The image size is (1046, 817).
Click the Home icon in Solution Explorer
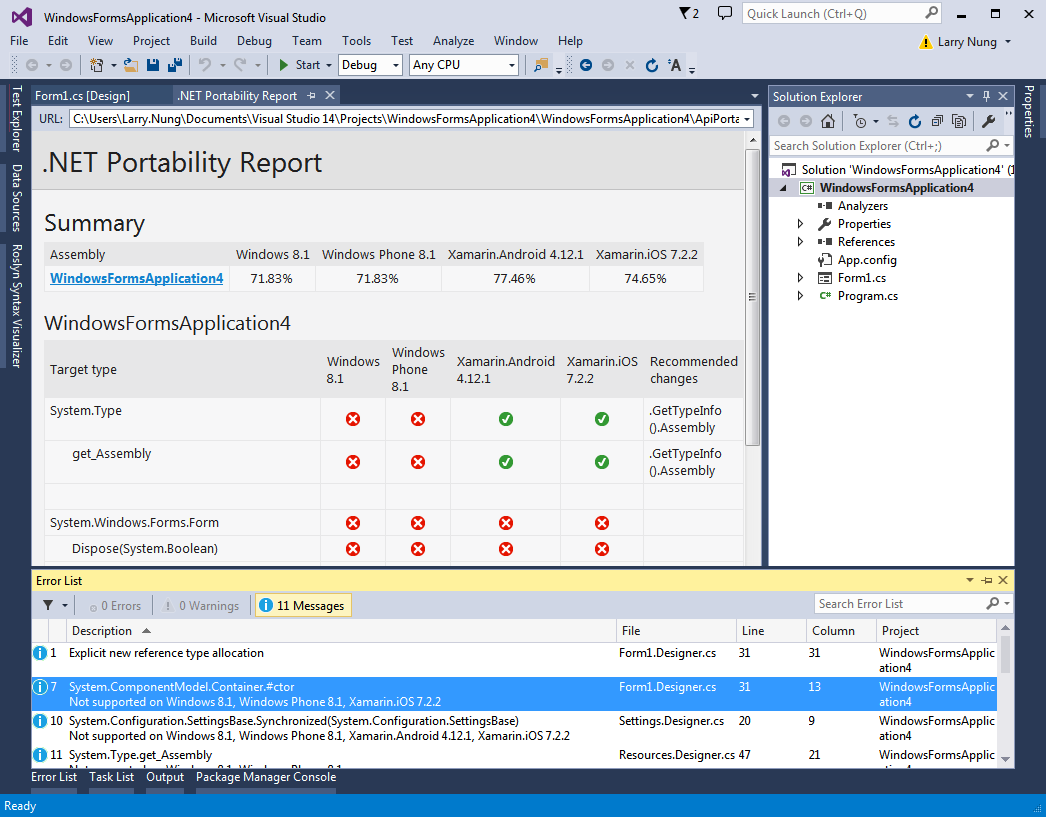point(828,121)
